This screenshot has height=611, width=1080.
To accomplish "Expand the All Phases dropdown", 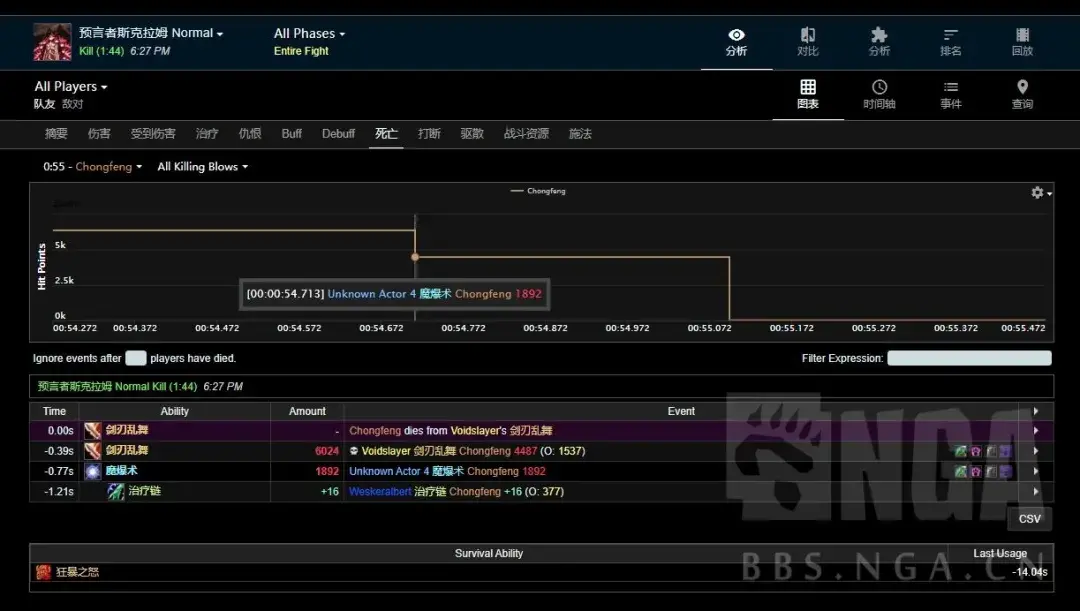I will point(309,33).
